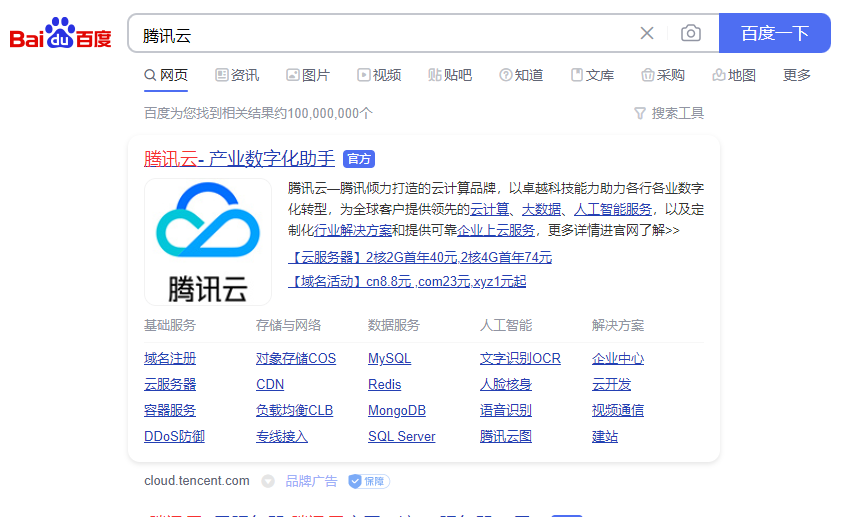Click the 基础服务 column heading
Screen dimensions: 851x517
pyautogui.click(x=170, y=325)
